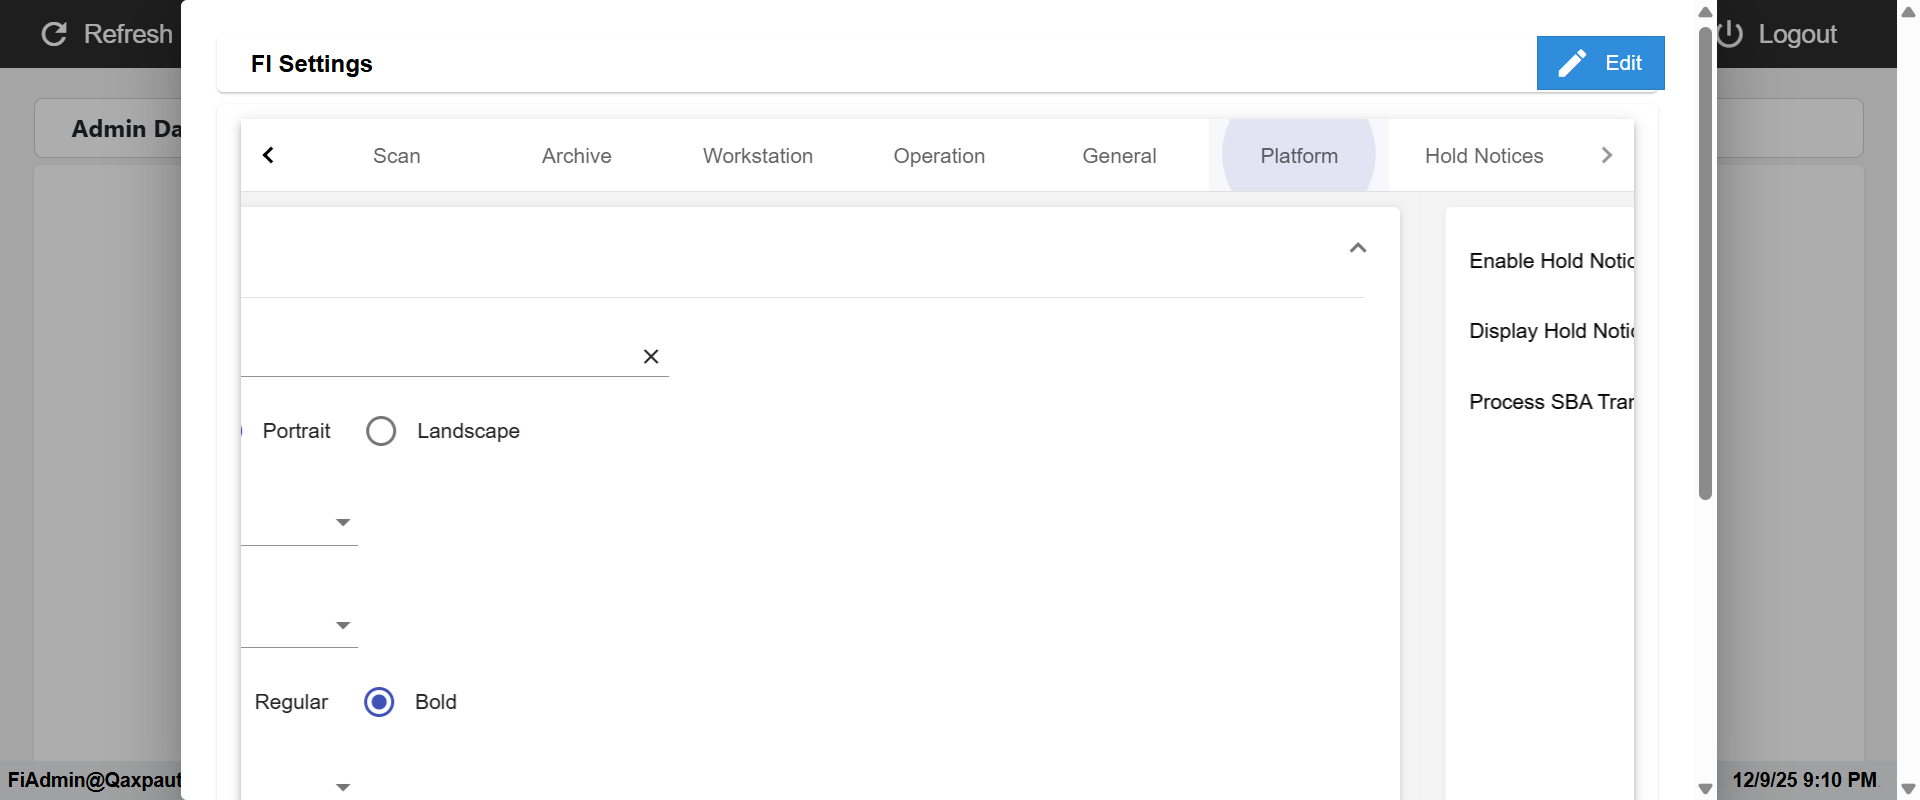Screen dimensions: 1920x800
Task: Click the dialog scrollbar's up arrow
Action: tap(1706, 12)
